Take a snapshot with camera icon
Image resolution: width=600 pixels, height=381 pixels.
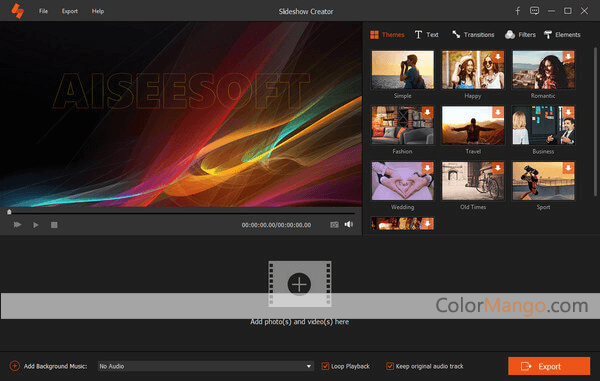coord(334,225)
